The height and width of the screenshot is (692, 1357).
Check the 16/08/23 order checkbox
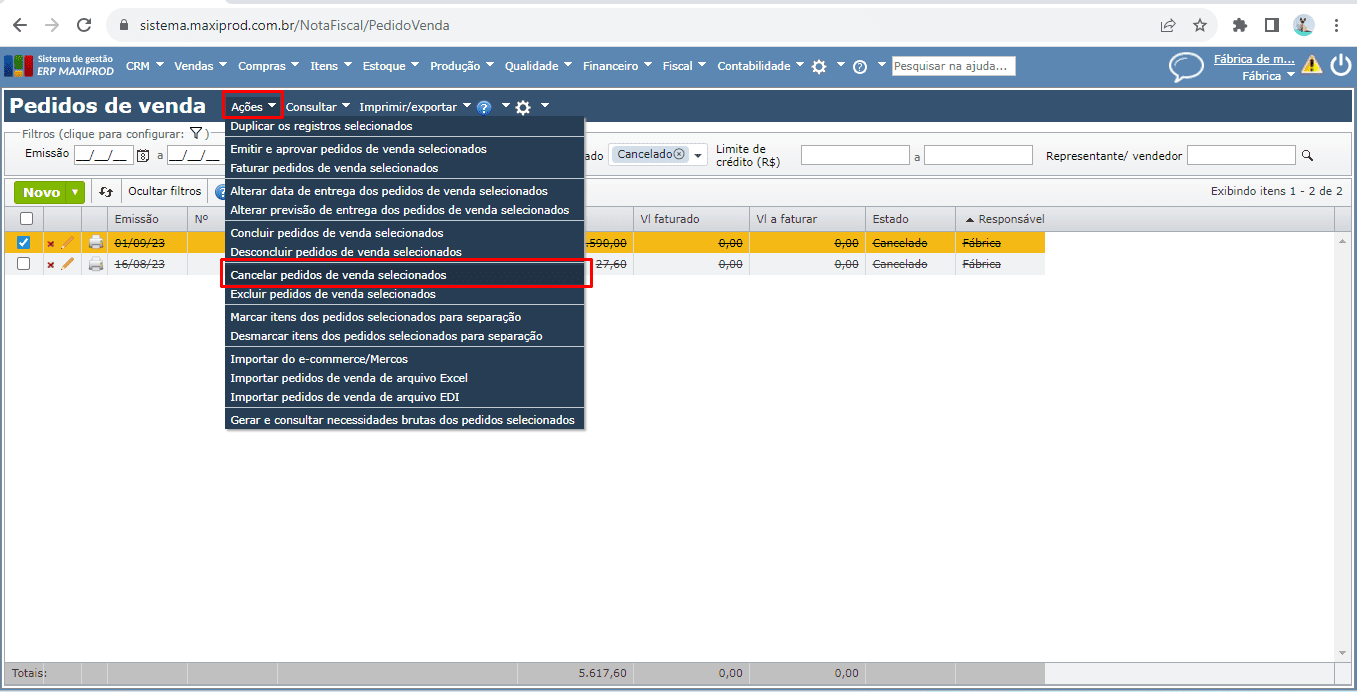click(24, 264)
